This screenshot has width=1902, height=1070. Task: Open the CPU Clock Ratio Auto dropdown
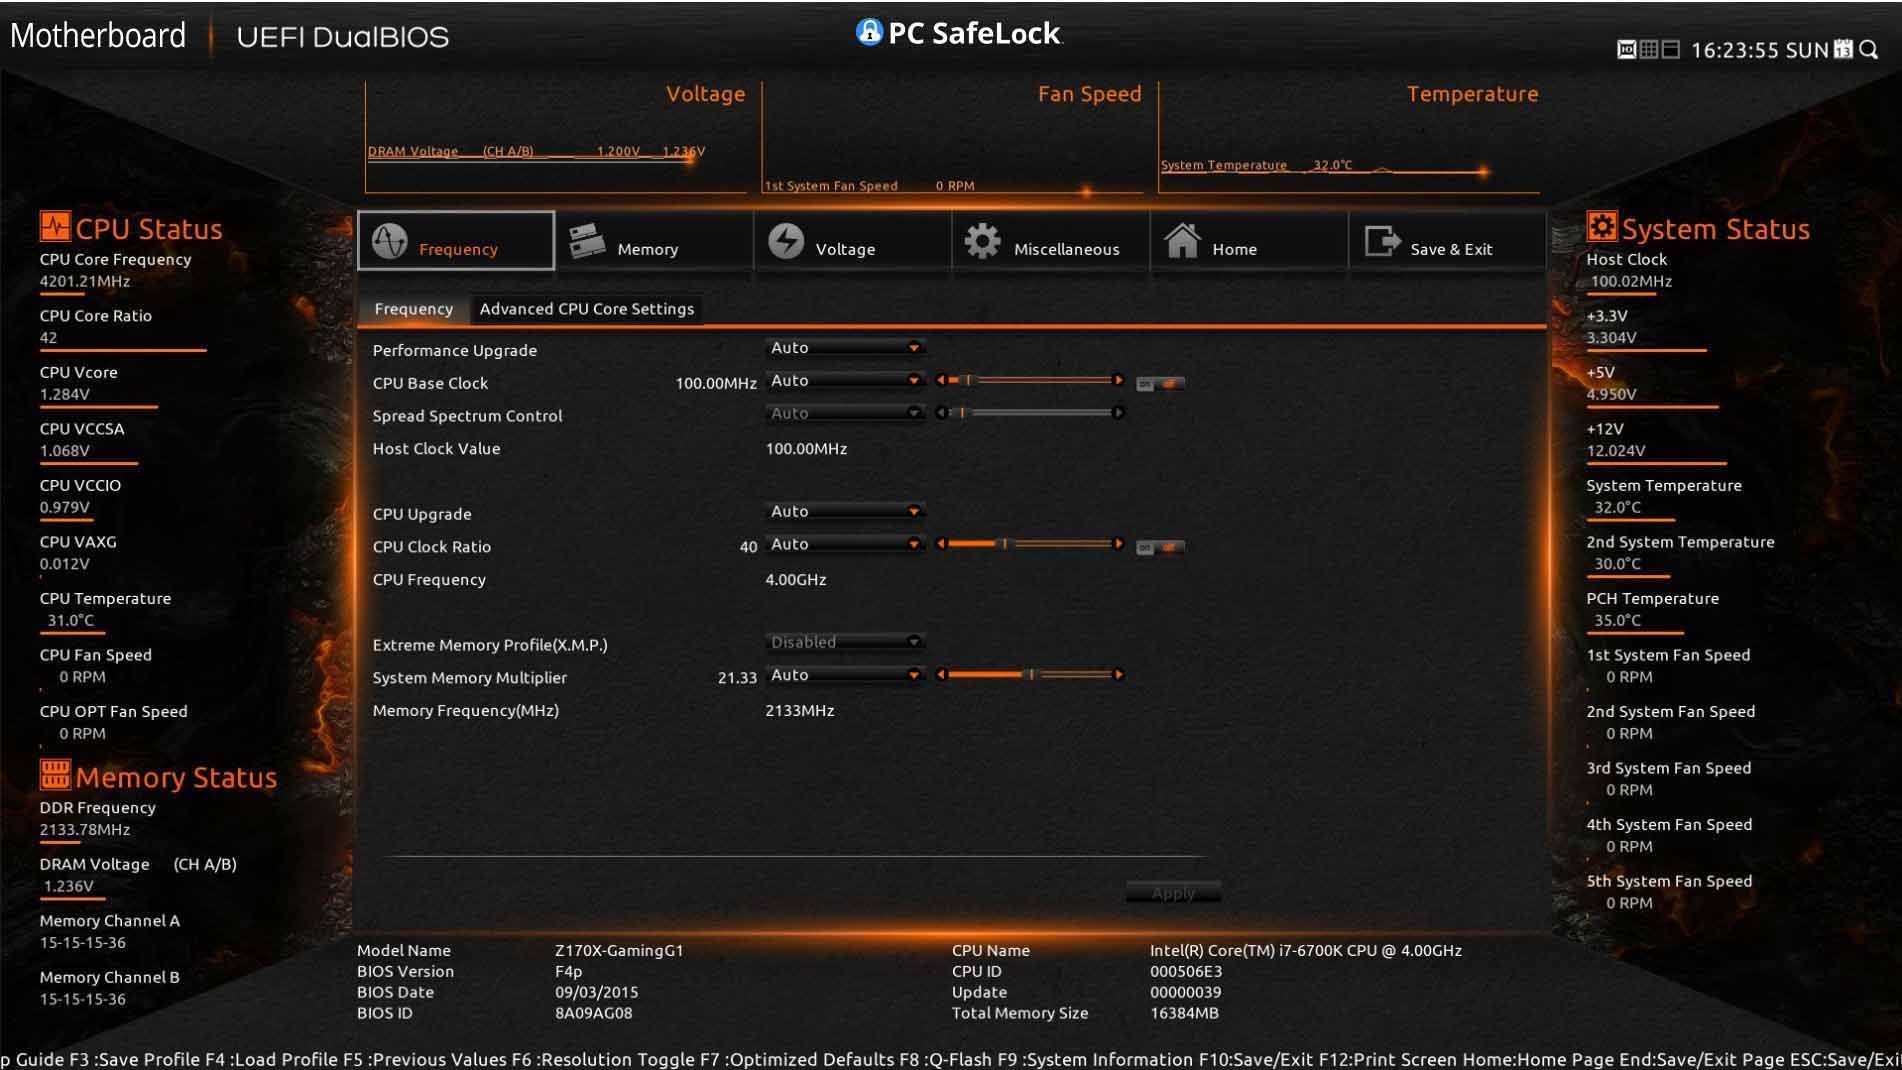tap(845, 545)
